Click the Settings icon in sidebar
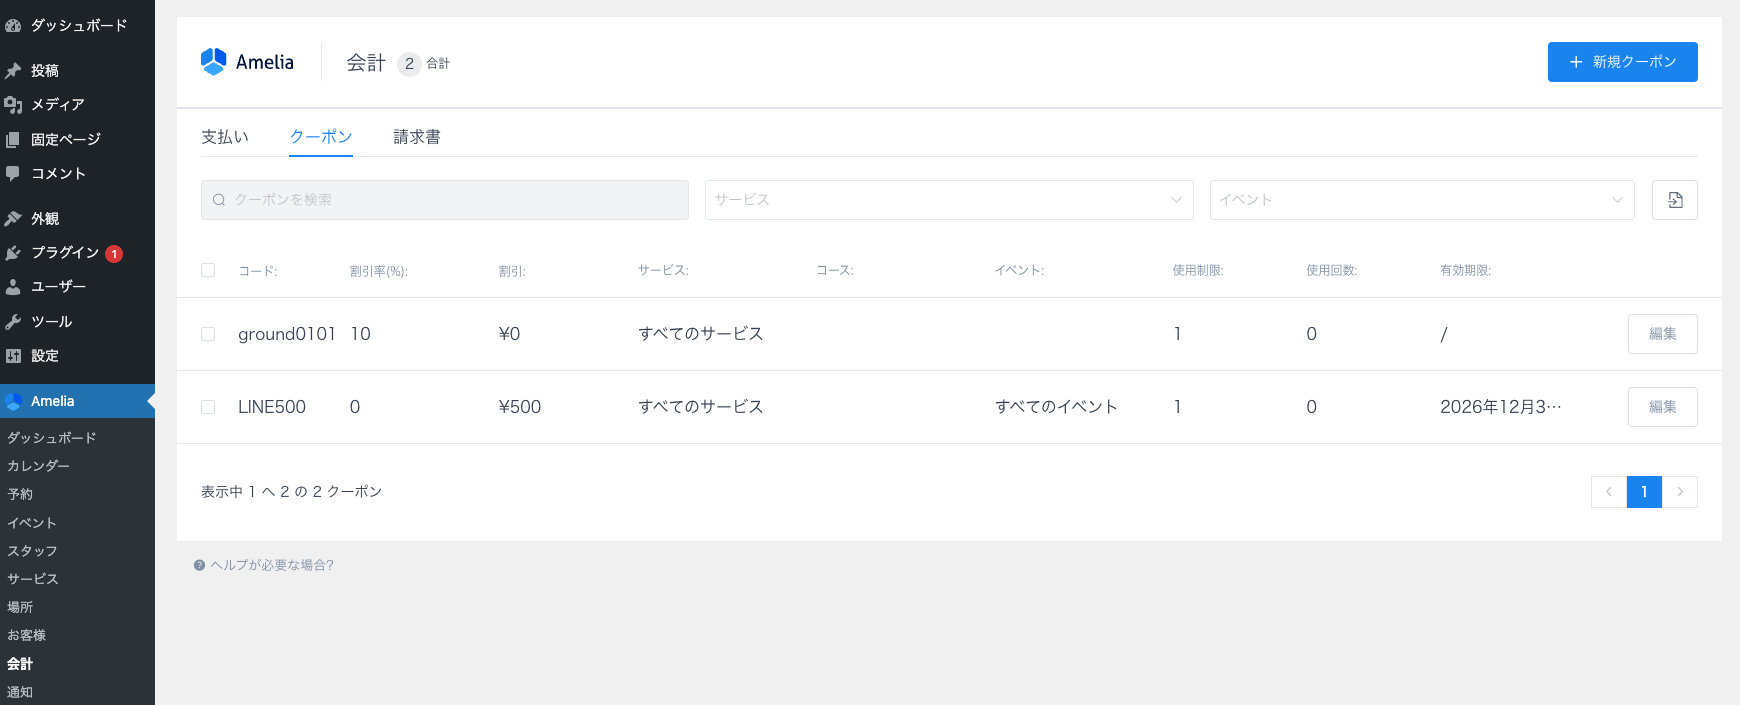This screenshot has height=705, width=1740. tap(13, 356)
